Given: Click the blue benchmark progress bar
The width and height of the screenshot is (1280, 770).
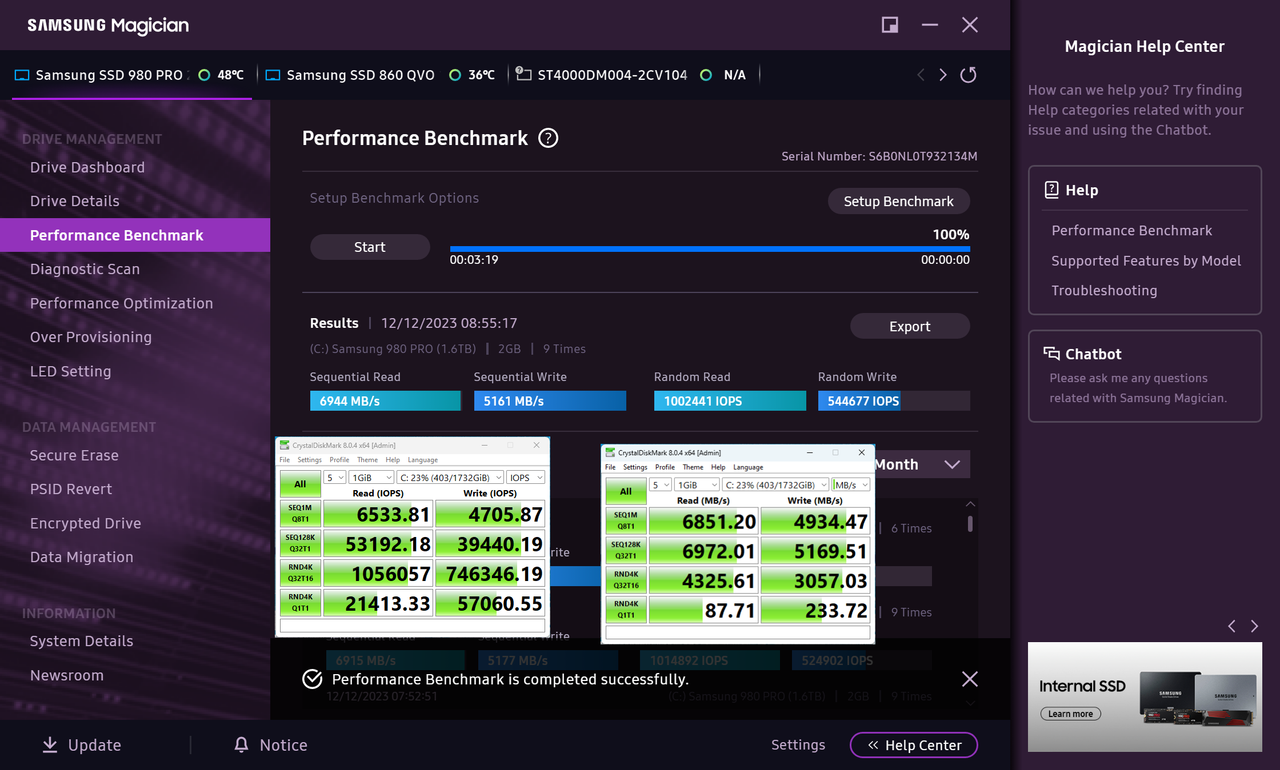Looking at the screenshot, I should (x=710, y=246).
